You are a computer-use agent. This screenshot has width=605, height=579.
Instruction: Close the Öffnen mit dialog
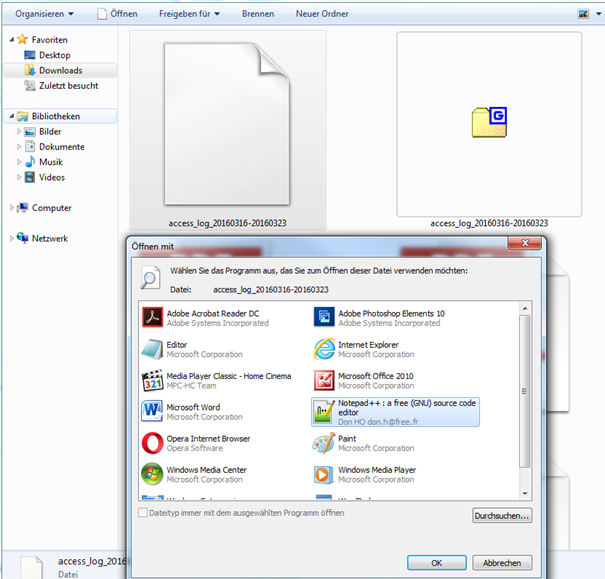pyautogui.click(x=525, y=243)
